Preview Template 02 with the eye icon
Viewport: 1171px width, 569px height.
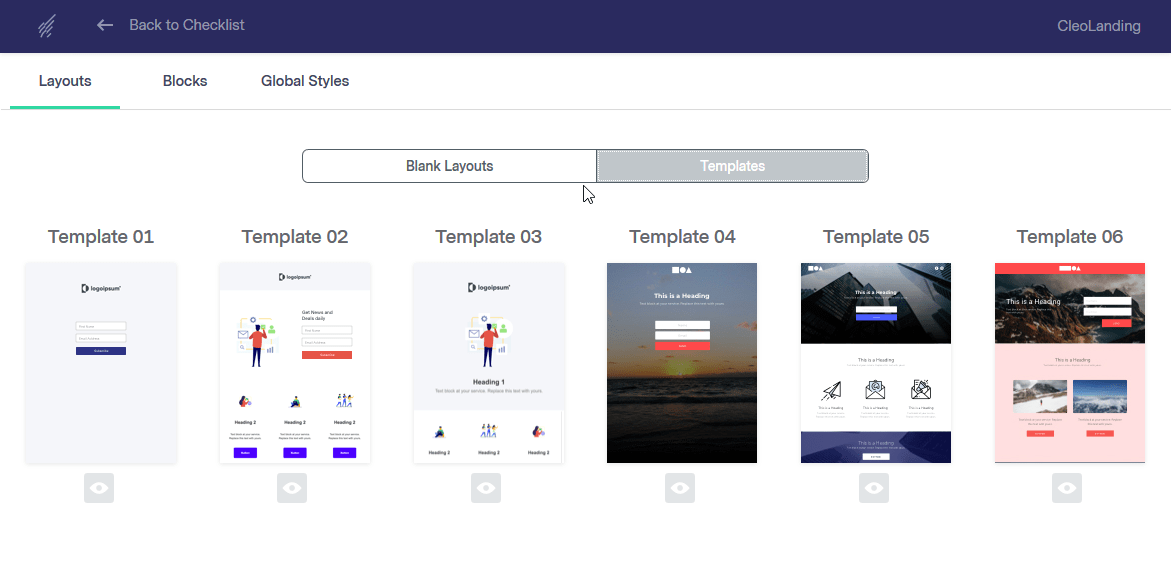(292, 488)
